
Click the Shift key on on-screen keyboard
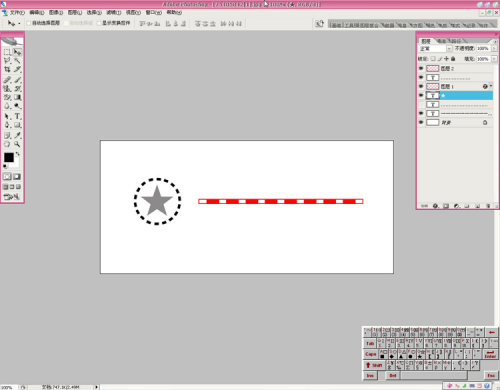pyautogui.click(x=374, y=365)
